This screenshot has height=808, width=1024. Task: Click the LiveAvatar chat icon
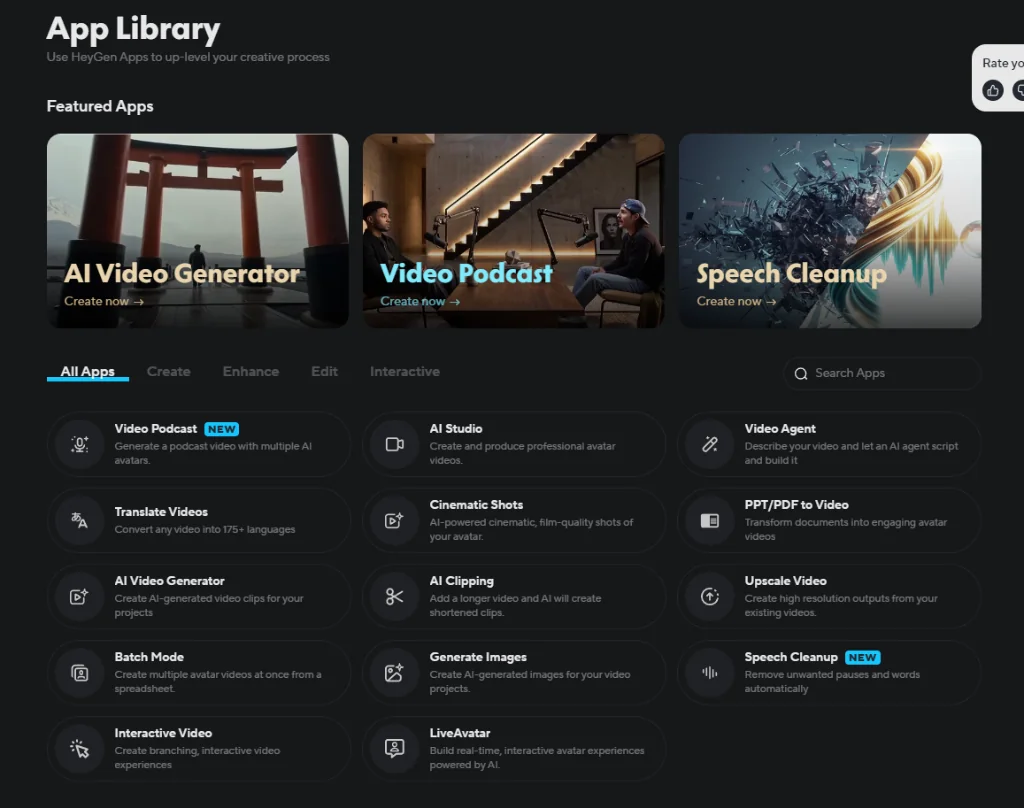(394, 749)
